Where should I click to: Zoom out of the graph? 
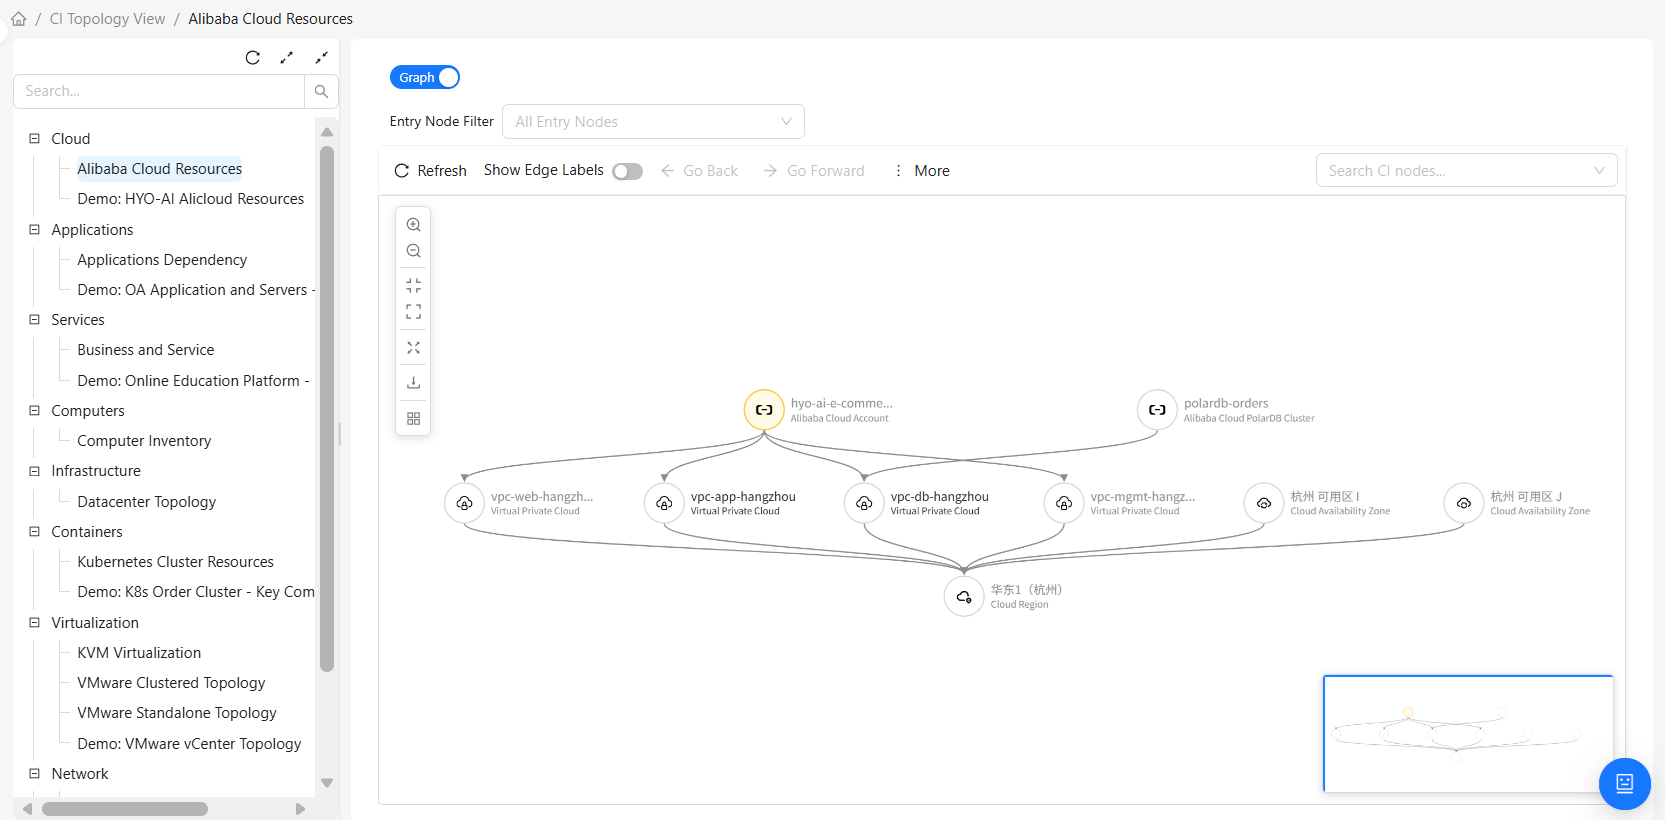413,251
